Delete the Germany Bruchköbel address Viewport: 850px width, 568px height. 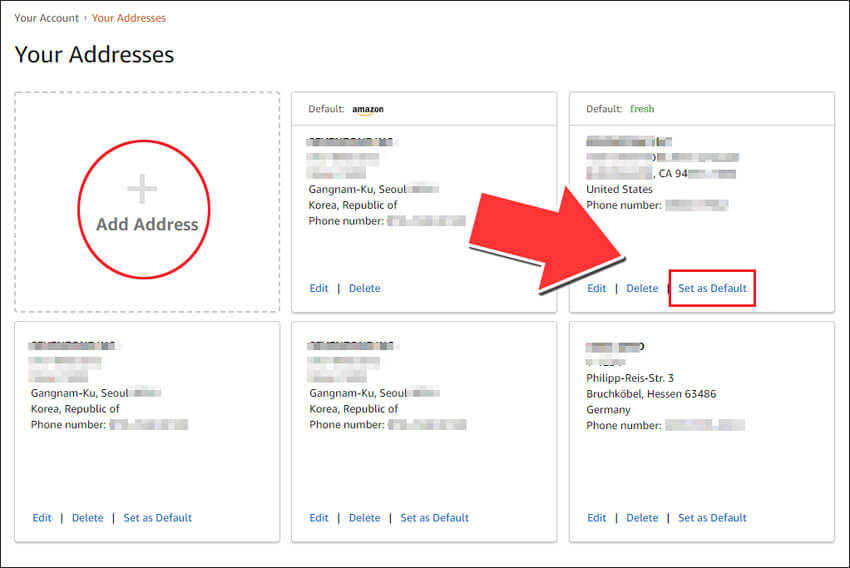click(642, 518)
